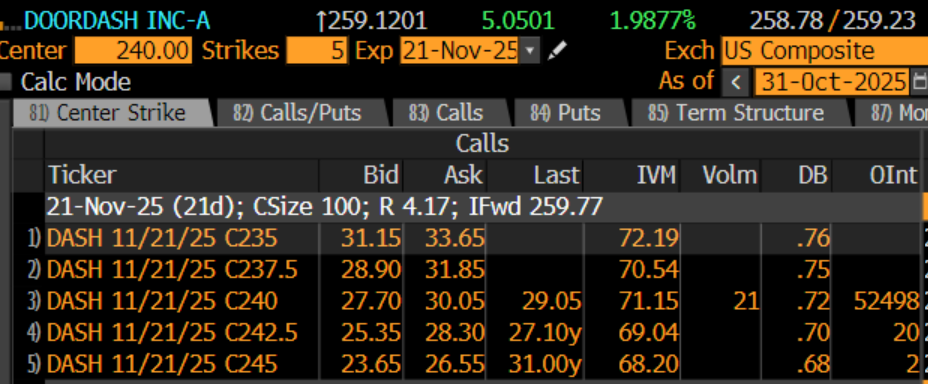This screenshot has width=928, height=384.
Task: Click the As of date field 31-Oct-2025
Action: point(832,82)
